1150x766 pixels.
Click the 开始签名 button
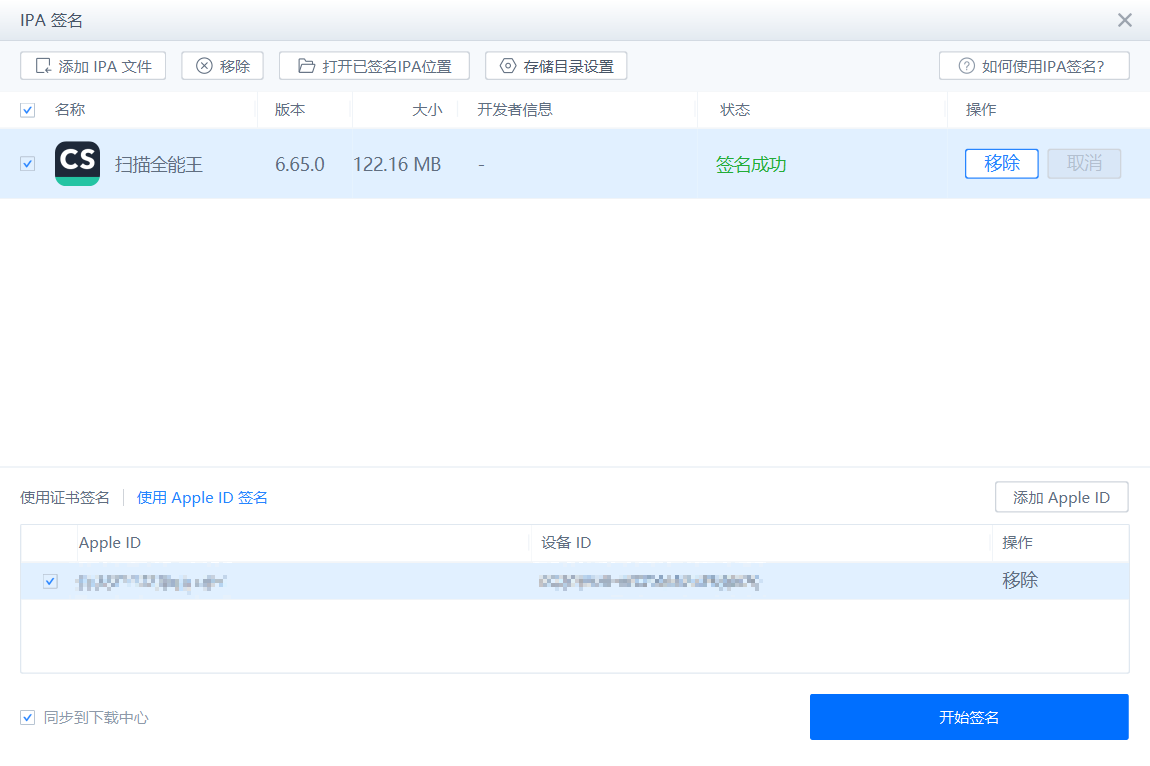click(x=969, y=717)
